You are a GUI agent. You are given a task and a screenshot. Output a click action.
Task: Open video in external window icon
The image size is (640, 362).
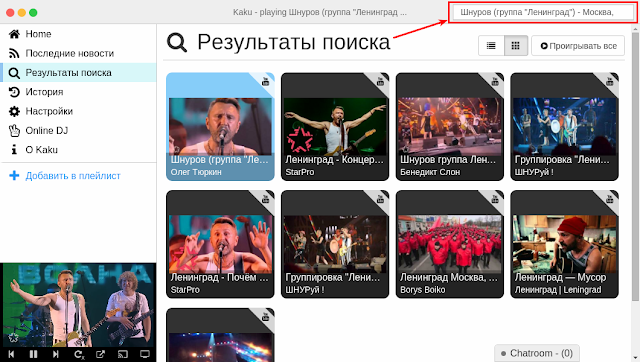(100, 354)
